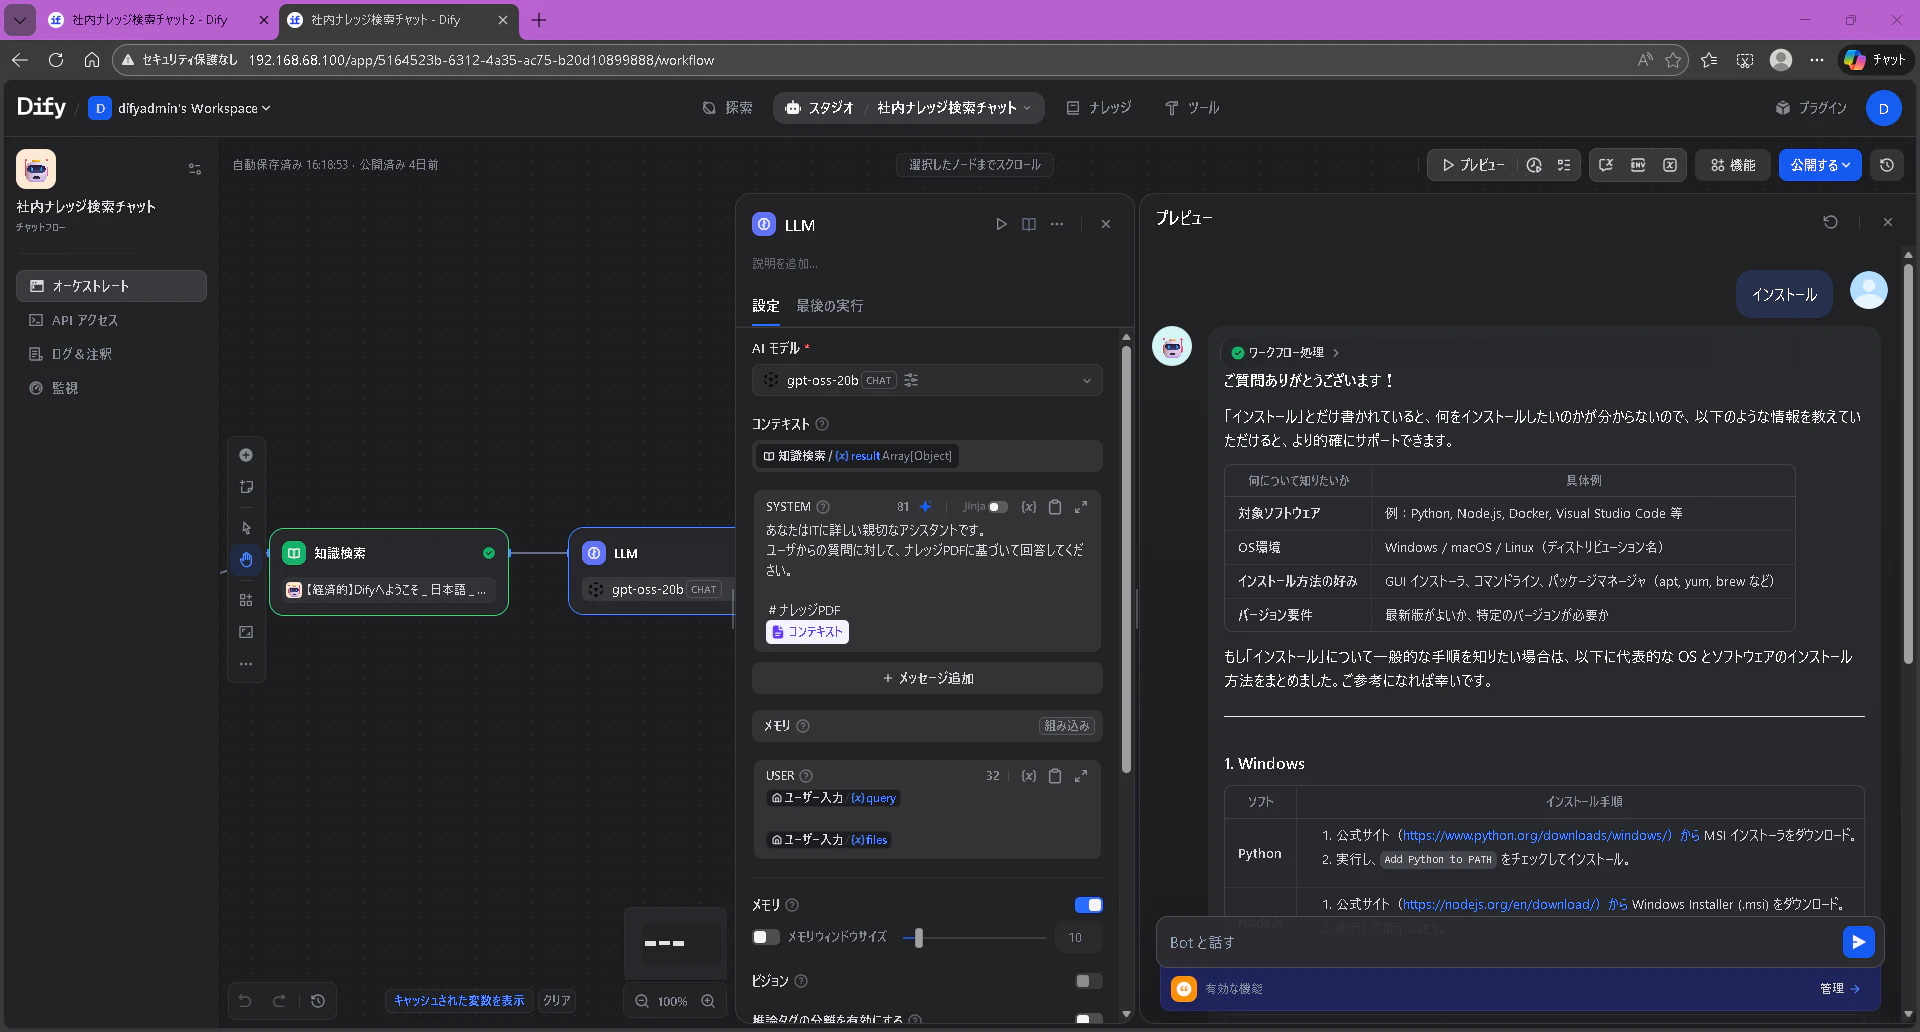Click the canvas export image icon
1920x1032 pixels.
[246, 632]
